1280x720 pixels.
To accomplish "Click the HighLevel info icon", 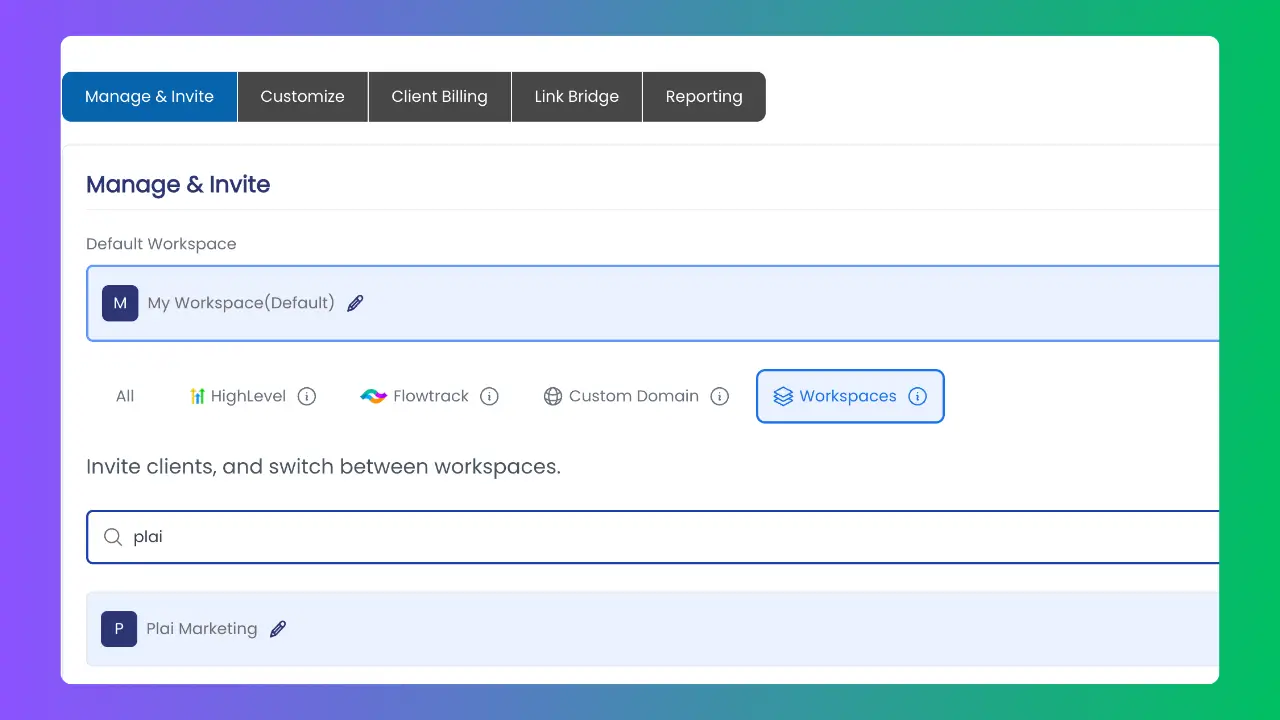I will [x=307, y=396].
